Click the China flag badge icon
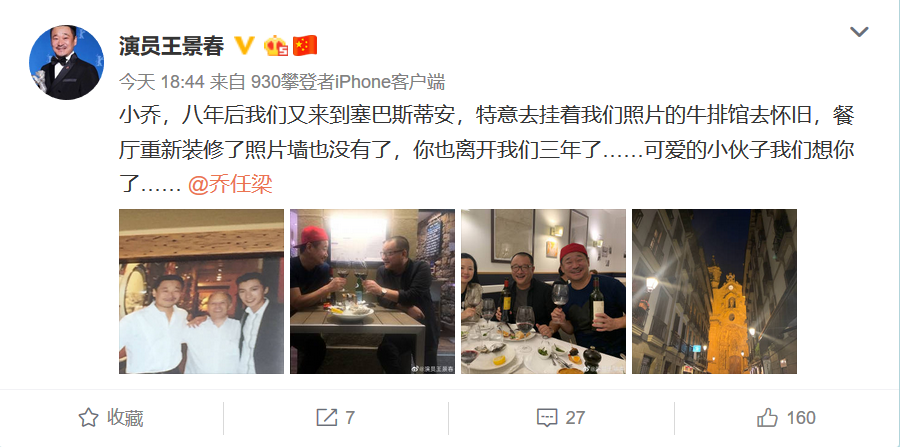Image resolution: width=900 pixels, height=447 pixels. coord(305,45)
